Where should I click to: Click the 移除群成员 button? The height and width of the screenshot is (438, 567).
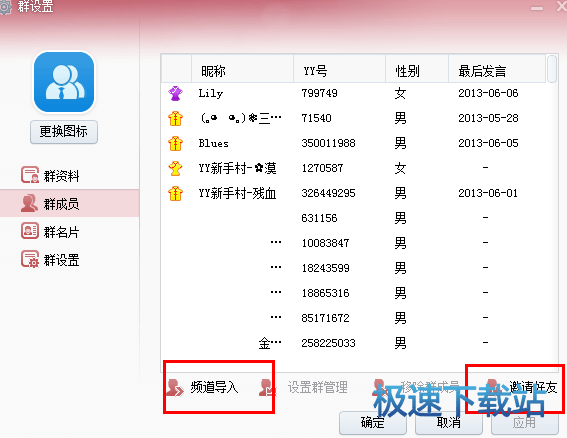coord(416,387)
